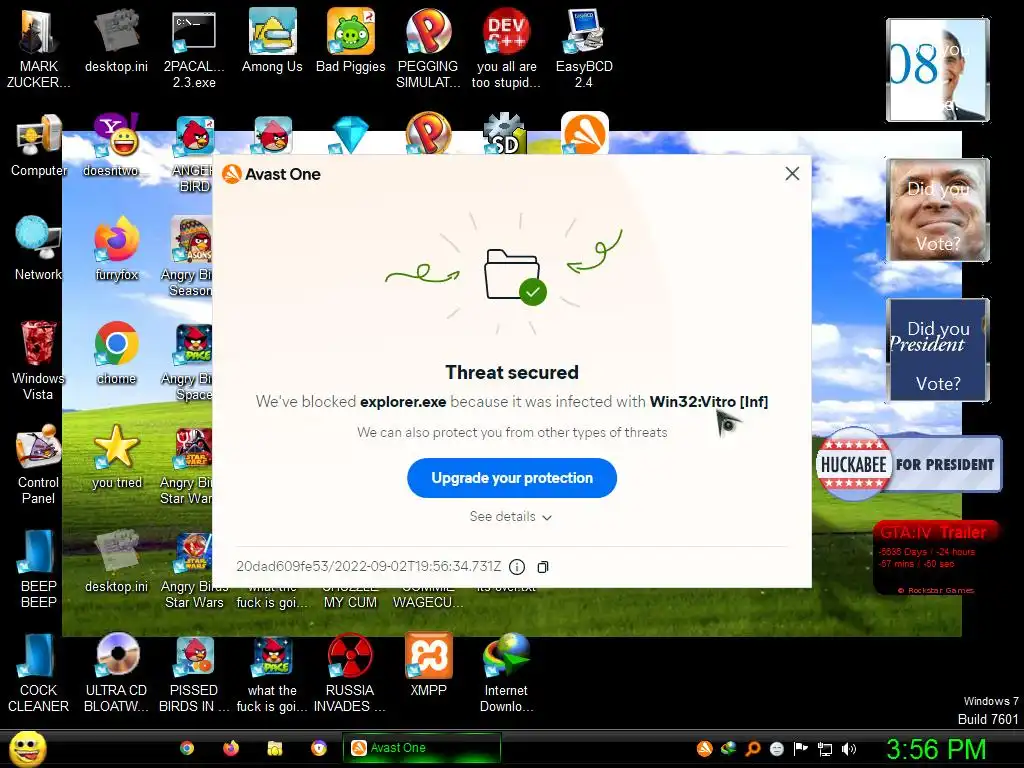Open the Action Center flag tray icon
Image resolution: width=1024 pixels, height=768 pixels.
pos(801,748)
